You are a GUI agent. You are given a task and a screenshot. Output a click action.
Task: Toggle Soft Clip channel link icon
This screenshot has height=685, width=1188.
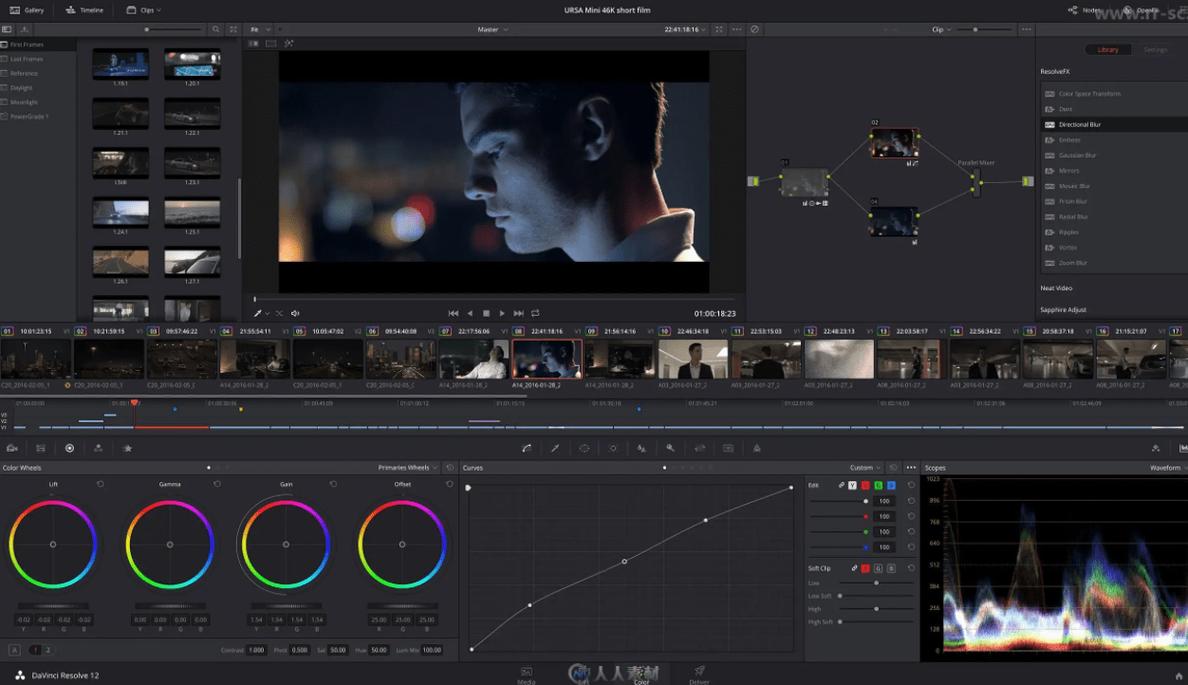tap(854, 568)
